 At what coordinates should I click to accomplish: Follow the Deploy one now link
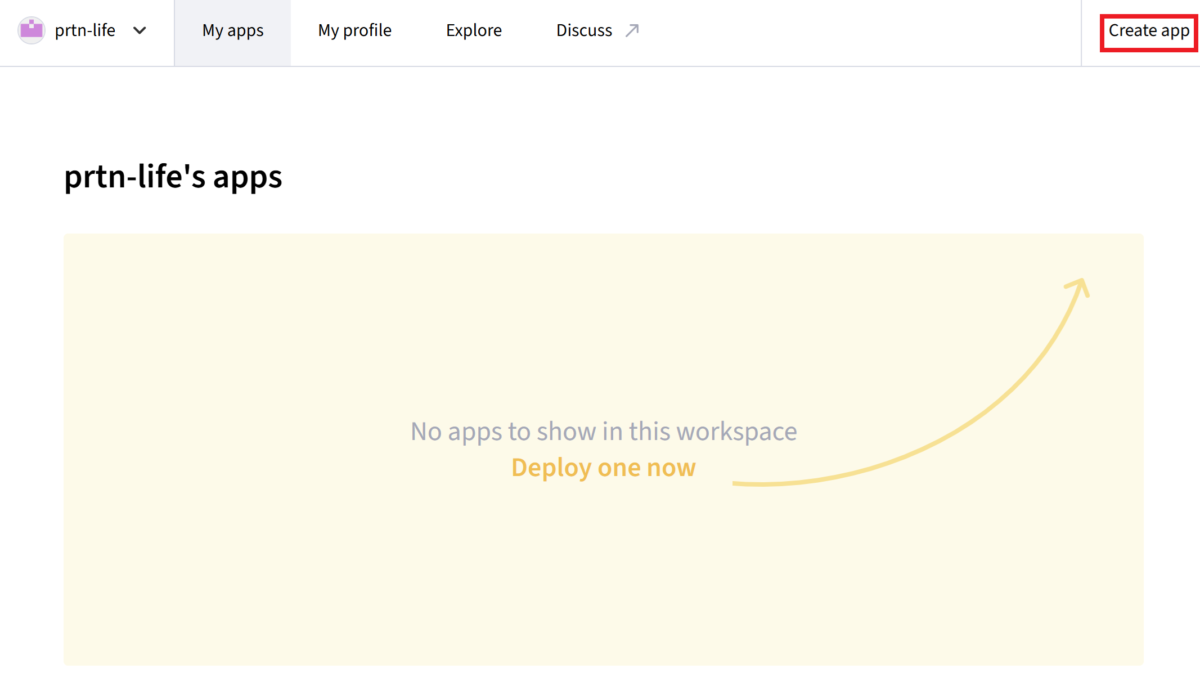tap(603, 467)
